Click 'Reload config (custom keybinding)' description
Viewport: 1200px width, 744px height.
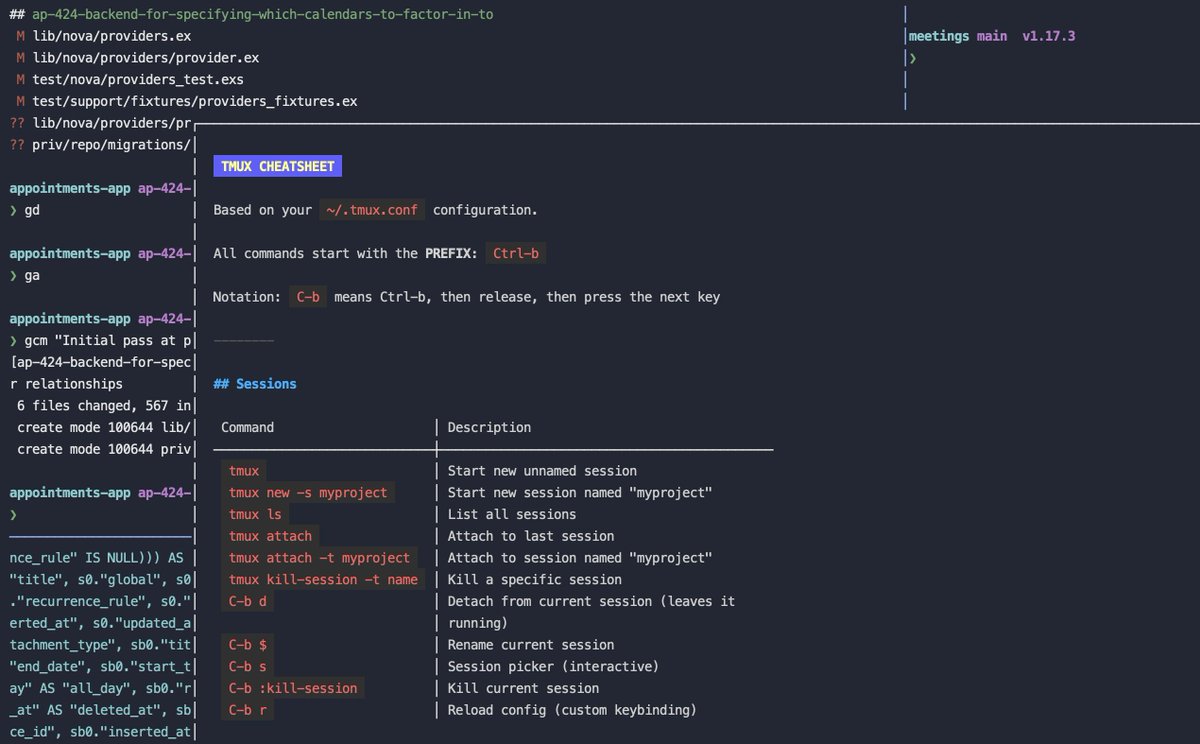(572, 710)
